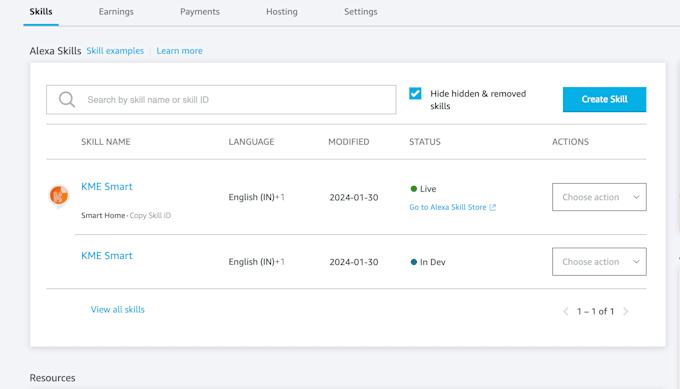This screenshot has width=680, height=389.
Task: Click Go to Alexa Skill Store link
Action: click(x=448, y=207)
